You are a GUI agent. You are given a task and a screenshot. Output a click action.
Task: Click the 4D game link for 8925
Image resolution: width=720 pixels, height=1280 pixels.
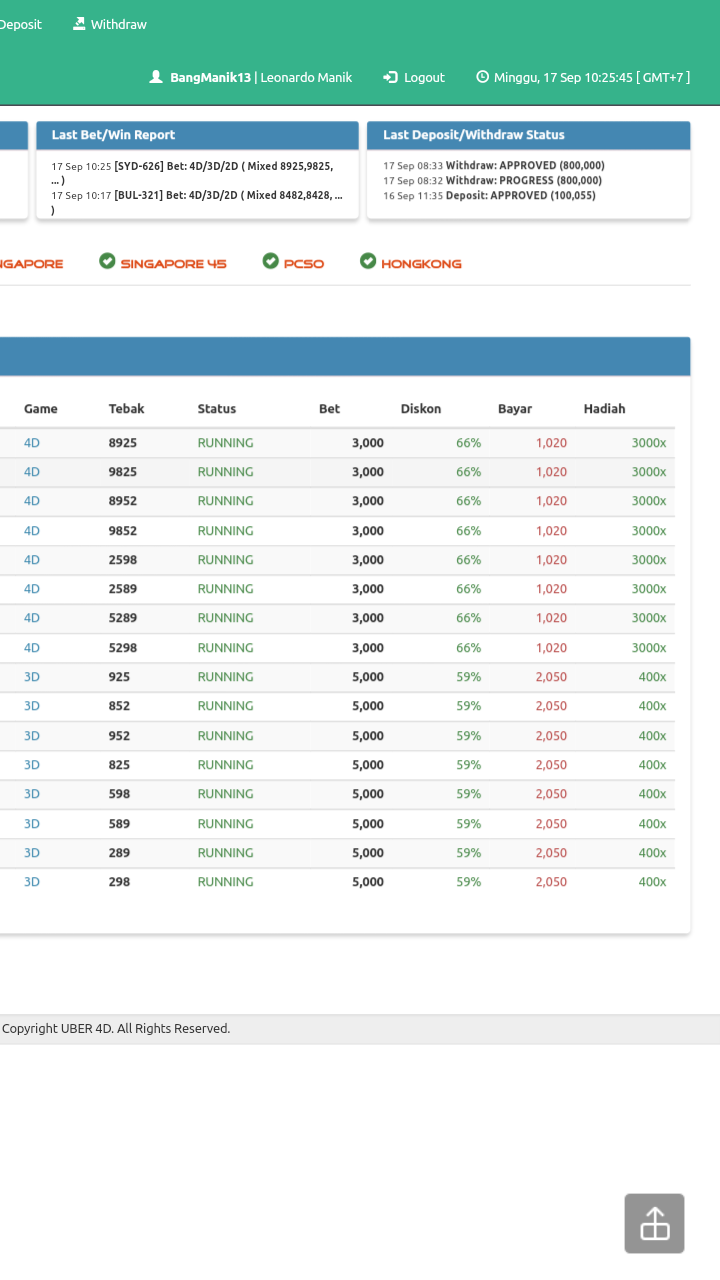(x=32, y=442)
